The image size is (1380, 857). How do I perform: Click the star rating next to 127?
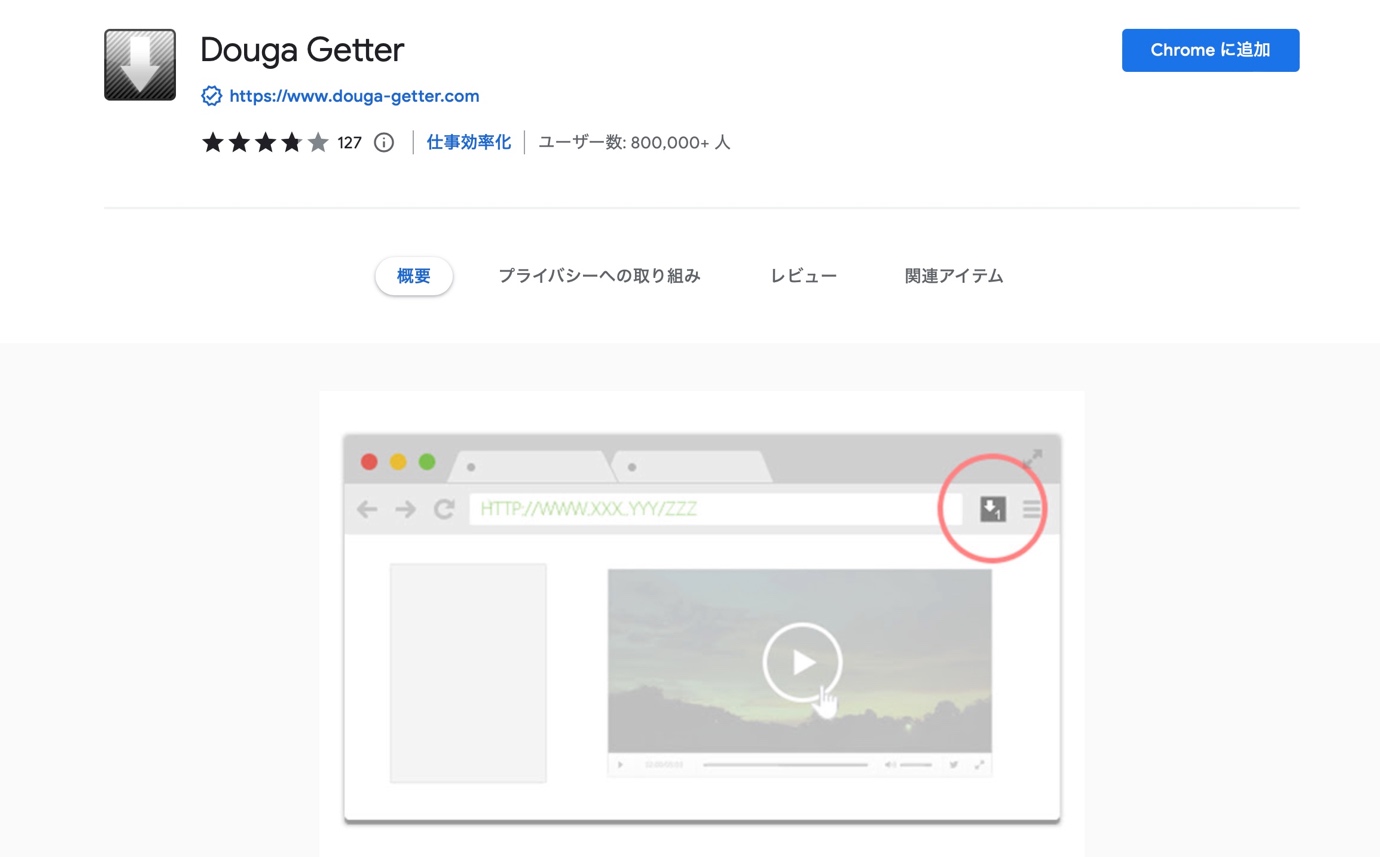pyautogui.click(x=265, y=142)
